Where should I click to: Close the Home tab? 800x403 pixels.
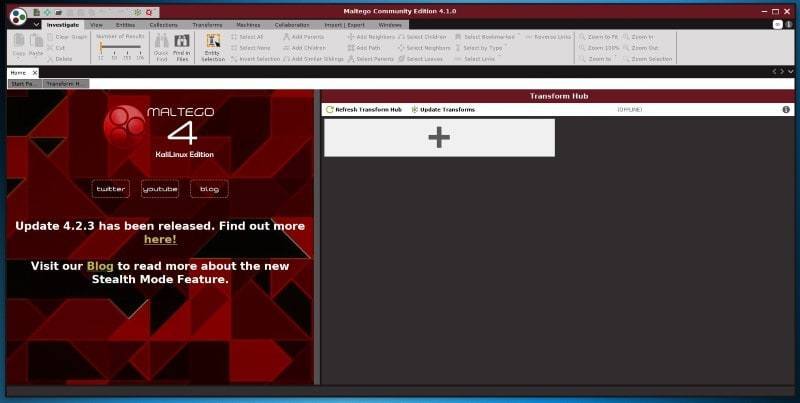pyautogui.click(x=37, y=72)
